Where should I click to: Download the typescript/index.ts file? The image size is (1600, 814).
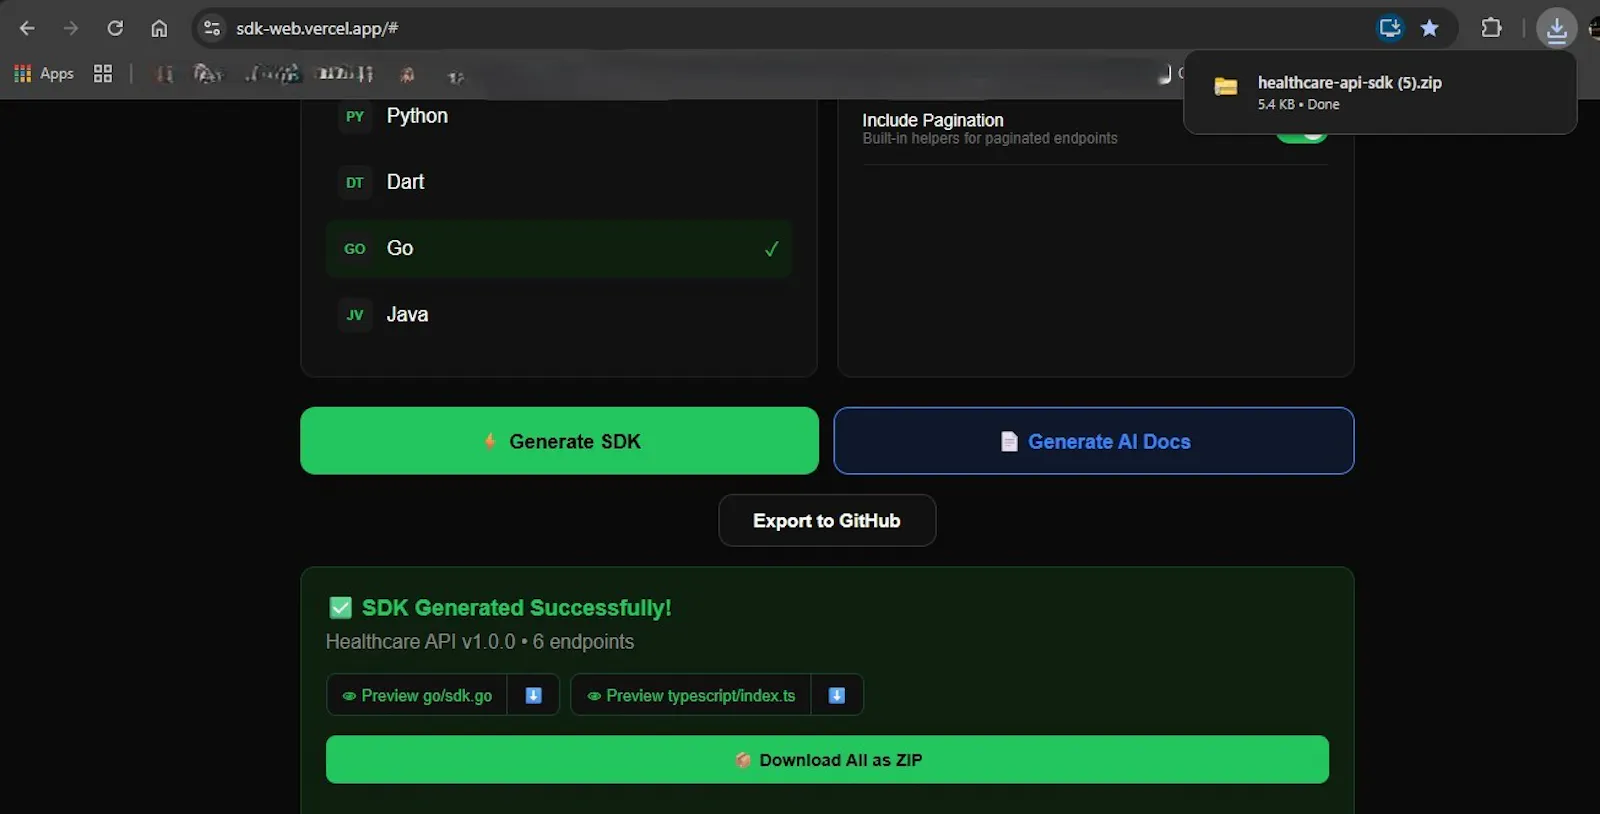[x=837, y=695]
